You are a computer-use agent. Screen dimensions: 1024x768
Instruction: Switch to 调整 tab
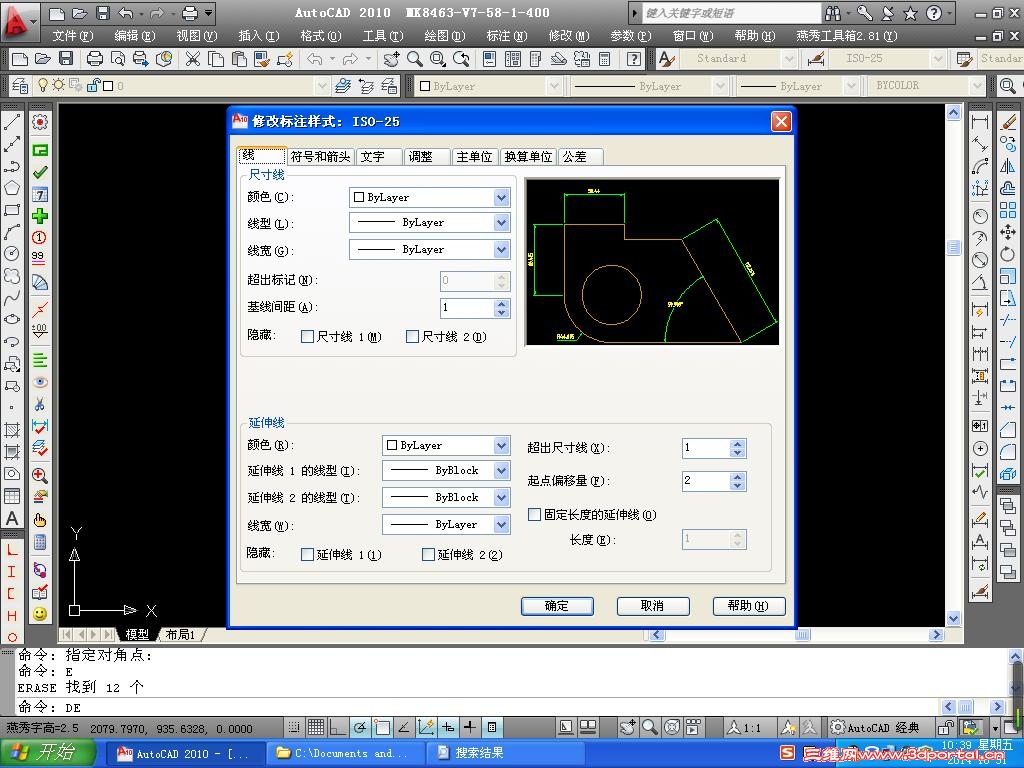point(426,157)
